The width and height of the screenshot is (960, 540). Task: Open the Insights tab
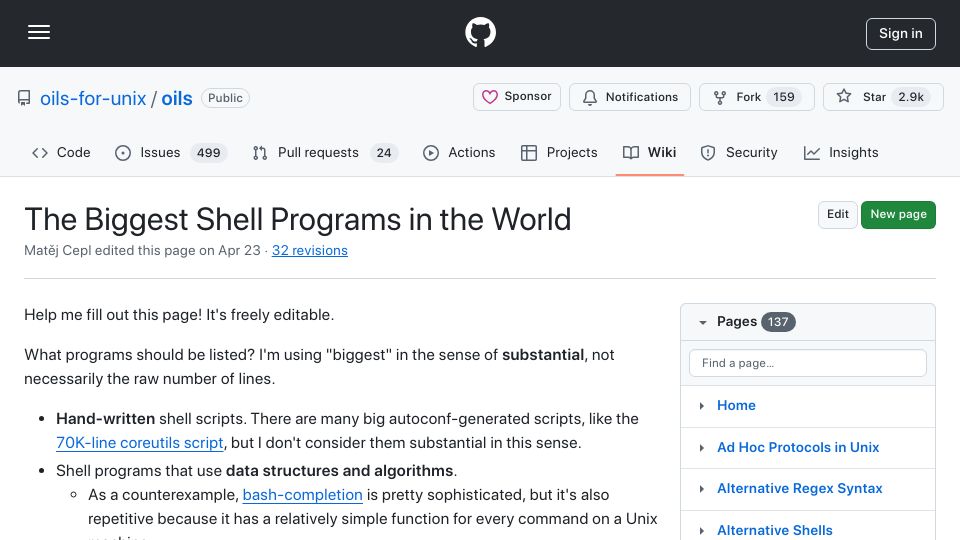click(841, 152)
